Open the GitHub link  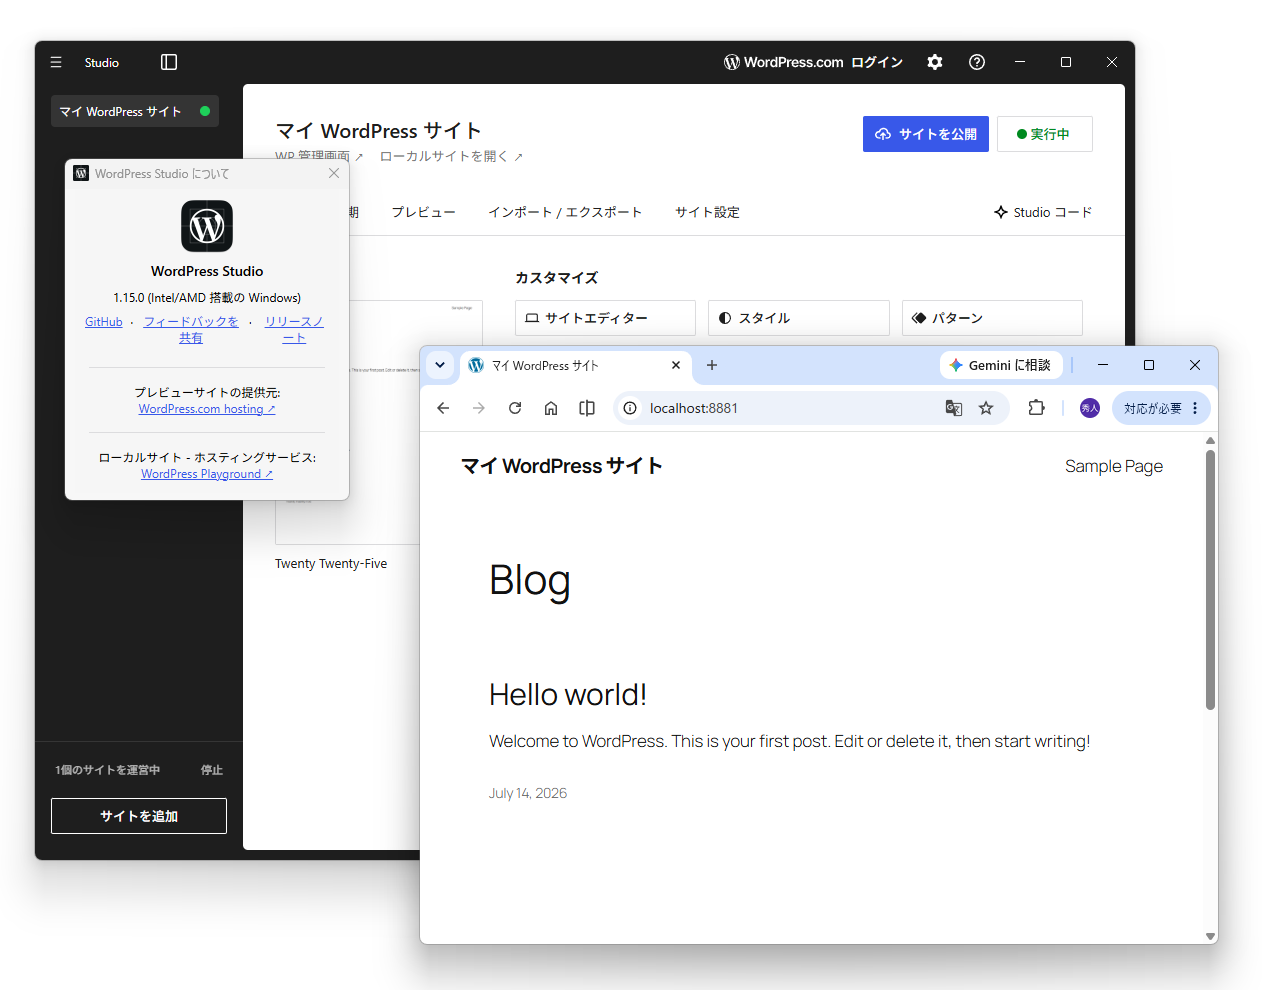104,322
